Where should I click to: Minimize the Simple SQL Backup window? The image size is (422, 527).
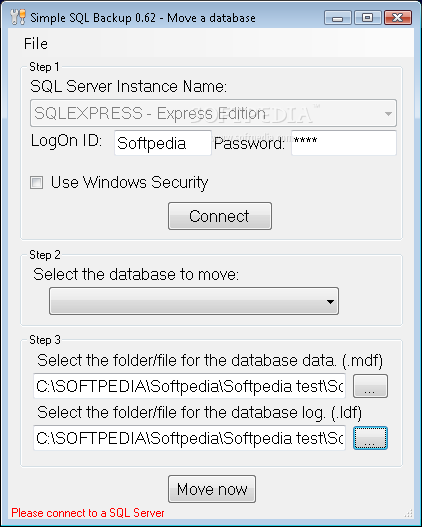click(x=338, y=17)
